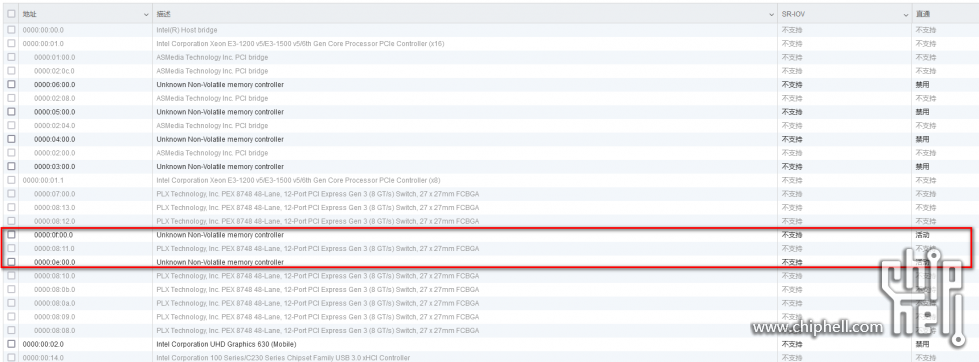Click the greyed checkbox for 0000:00:00.0 Host bridge
The height and width of the screenshot is (362, 979).
(x=11, y=30)
